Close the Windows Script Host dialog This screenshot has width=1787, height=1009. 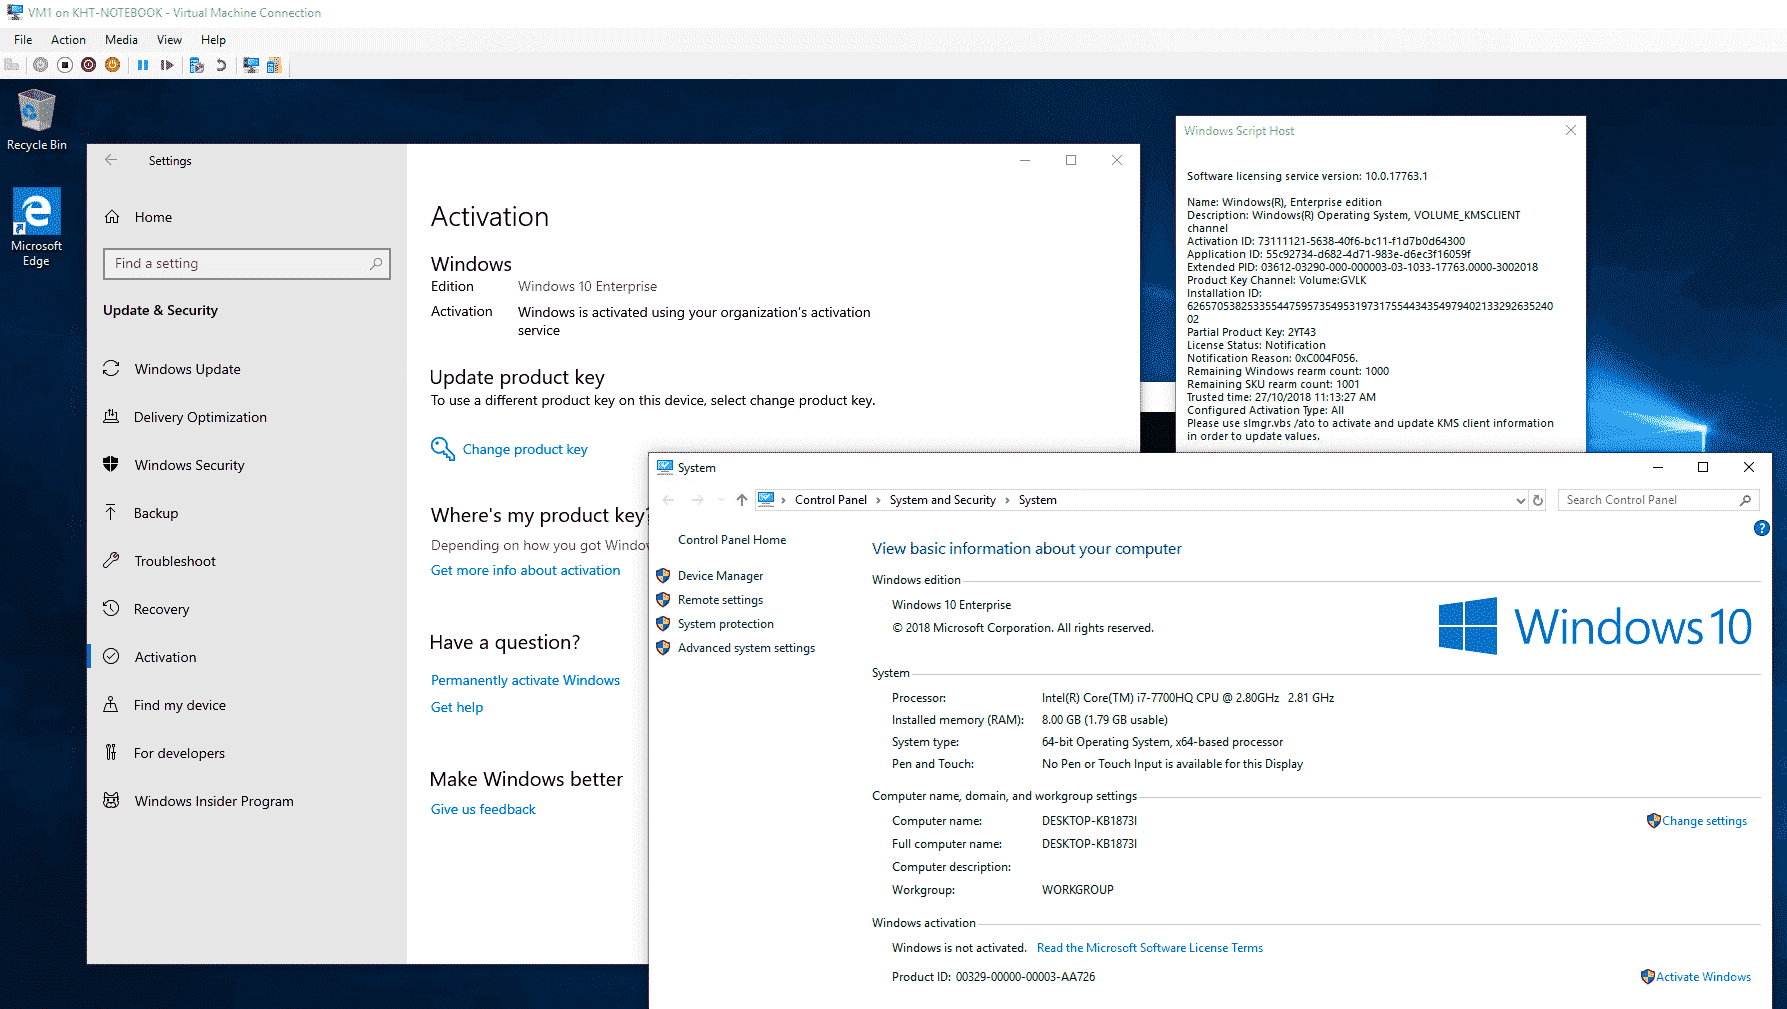coord(1570,130)
